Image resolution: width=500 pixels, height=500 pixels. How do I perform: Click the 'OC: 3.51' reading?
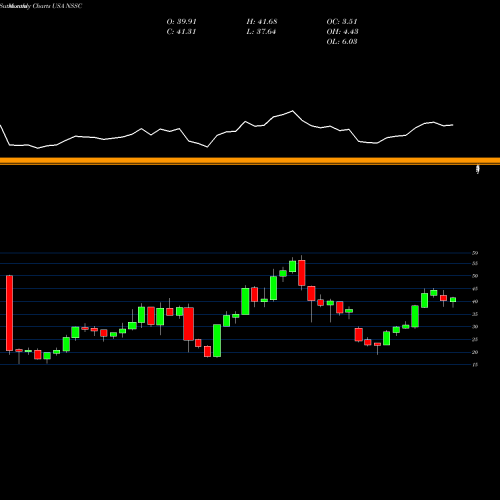(342, 22)
